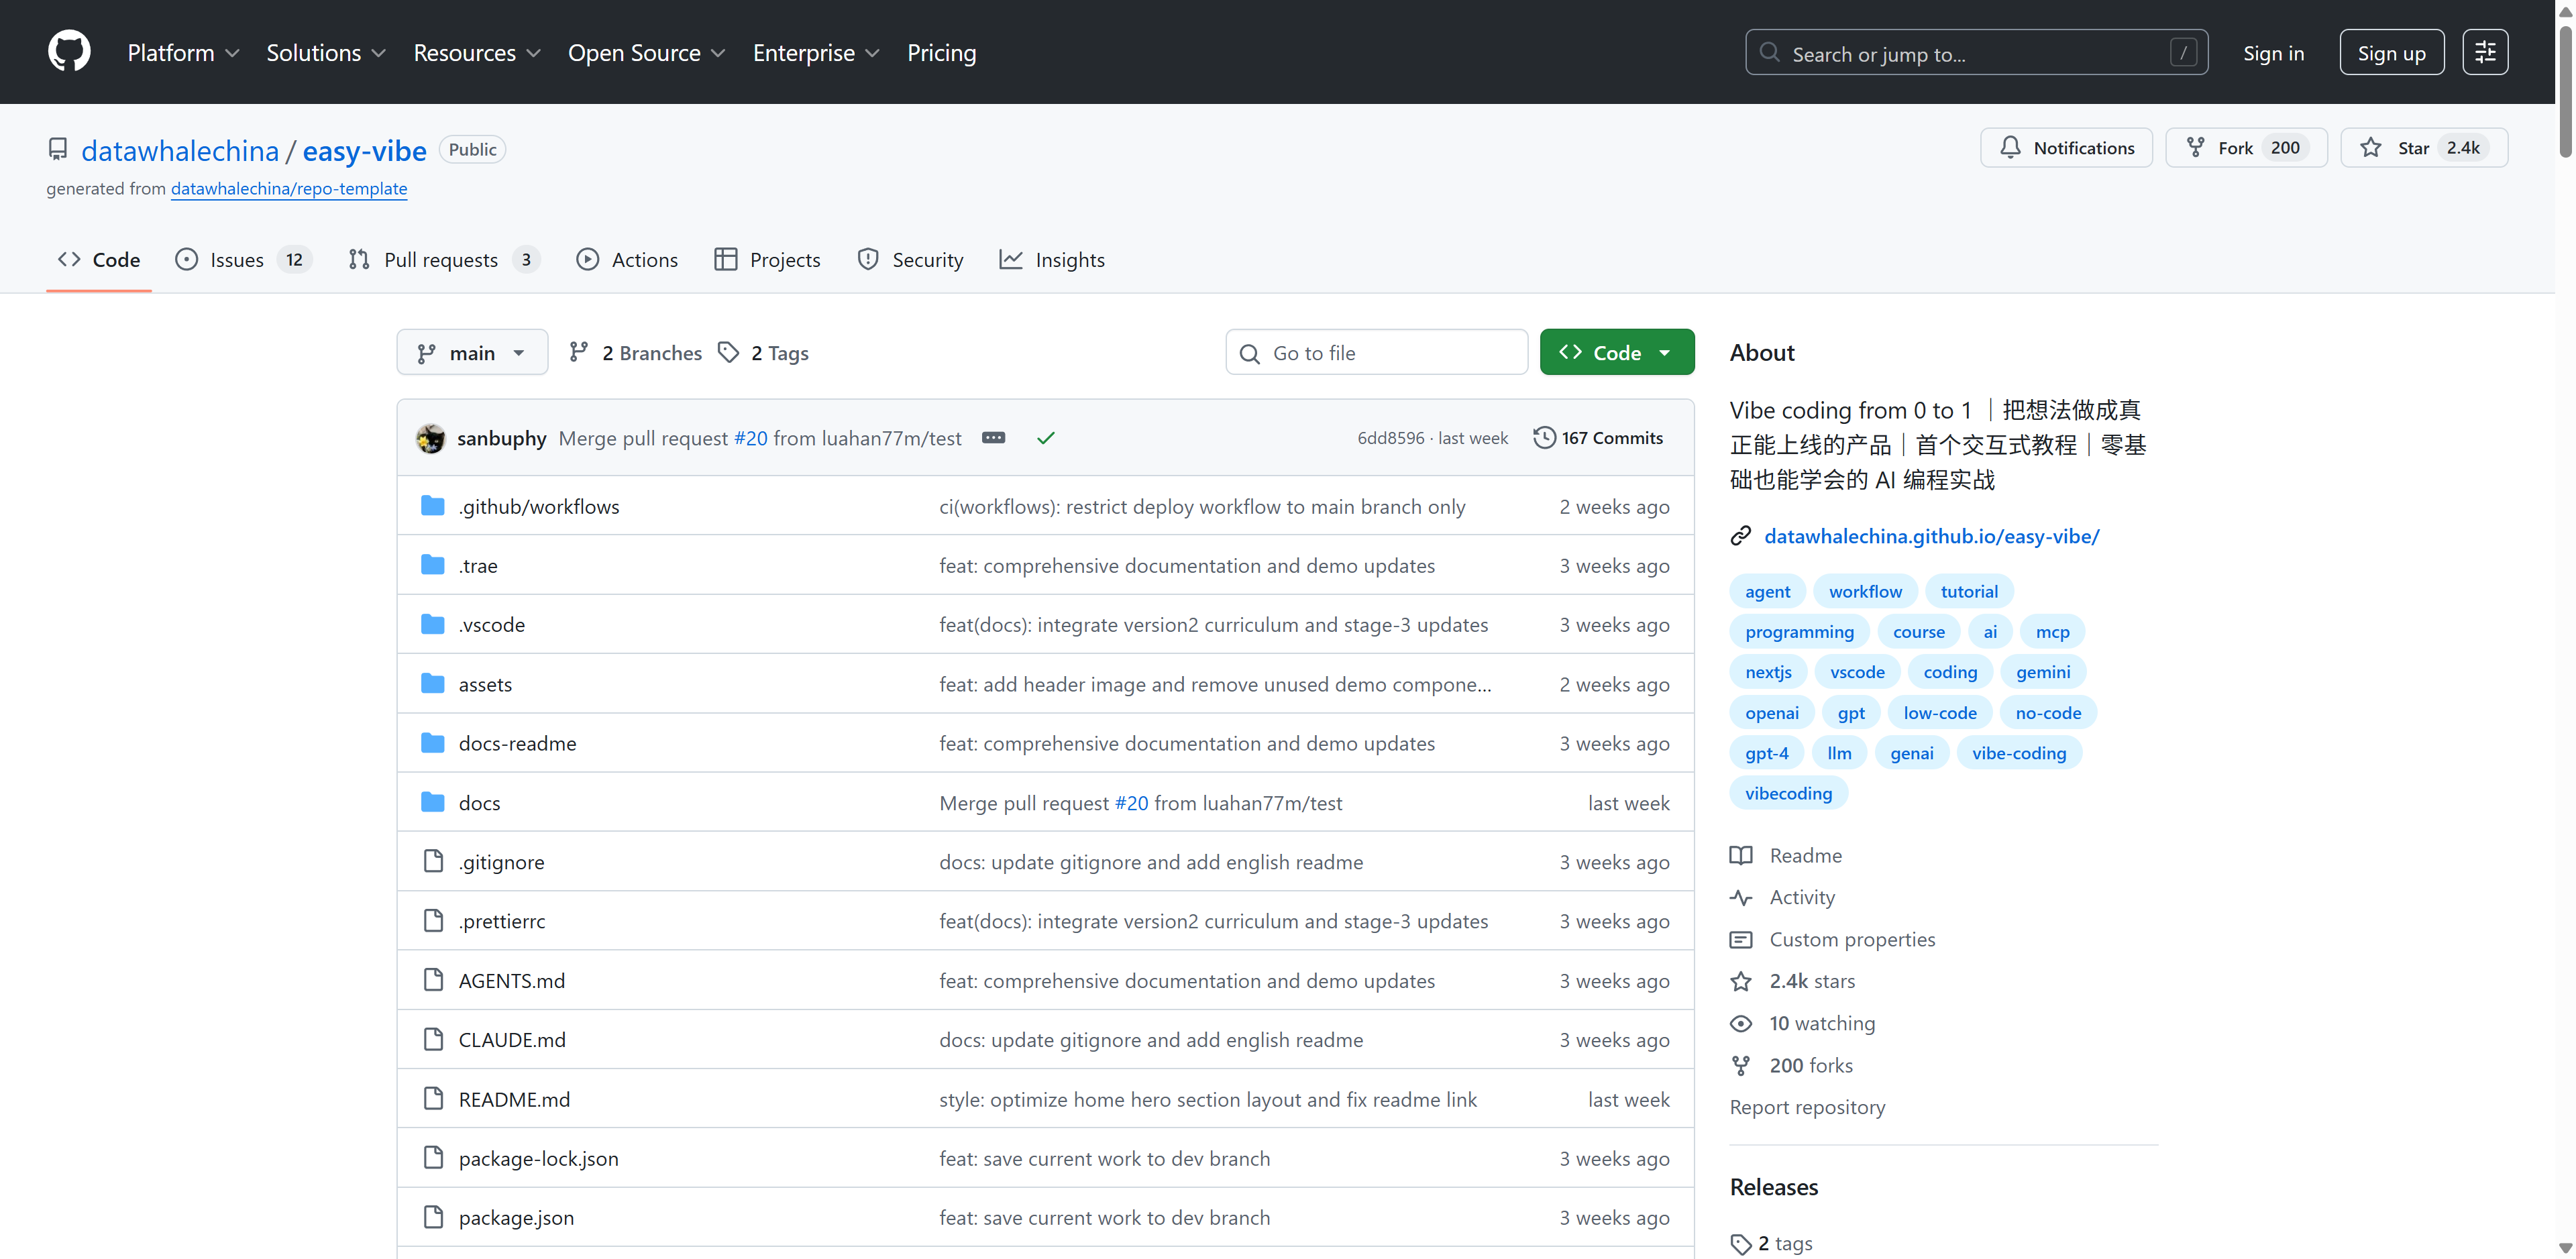The width and height of the screenshot is (2576, 1259).
Task: Click the Sign up button
Action: (x=2390, y=53)
